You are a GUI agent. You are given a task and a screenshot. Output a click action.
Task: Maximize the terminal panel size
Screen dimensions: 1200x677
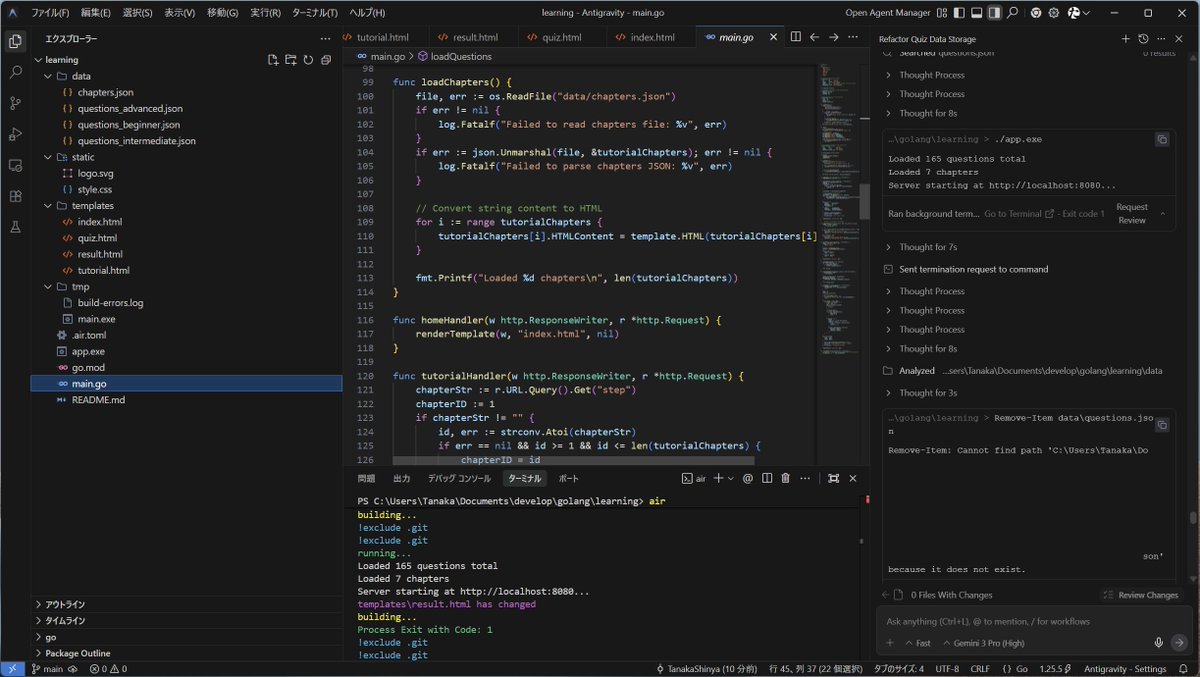pyautogui.click(x=834, y=478)
